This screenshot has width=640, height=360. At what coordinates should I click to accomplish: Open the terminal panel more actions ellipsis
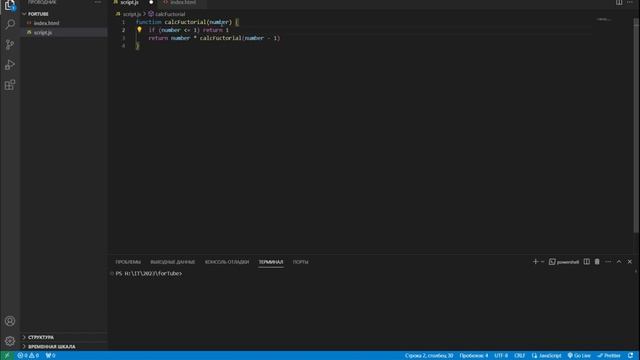608,262
